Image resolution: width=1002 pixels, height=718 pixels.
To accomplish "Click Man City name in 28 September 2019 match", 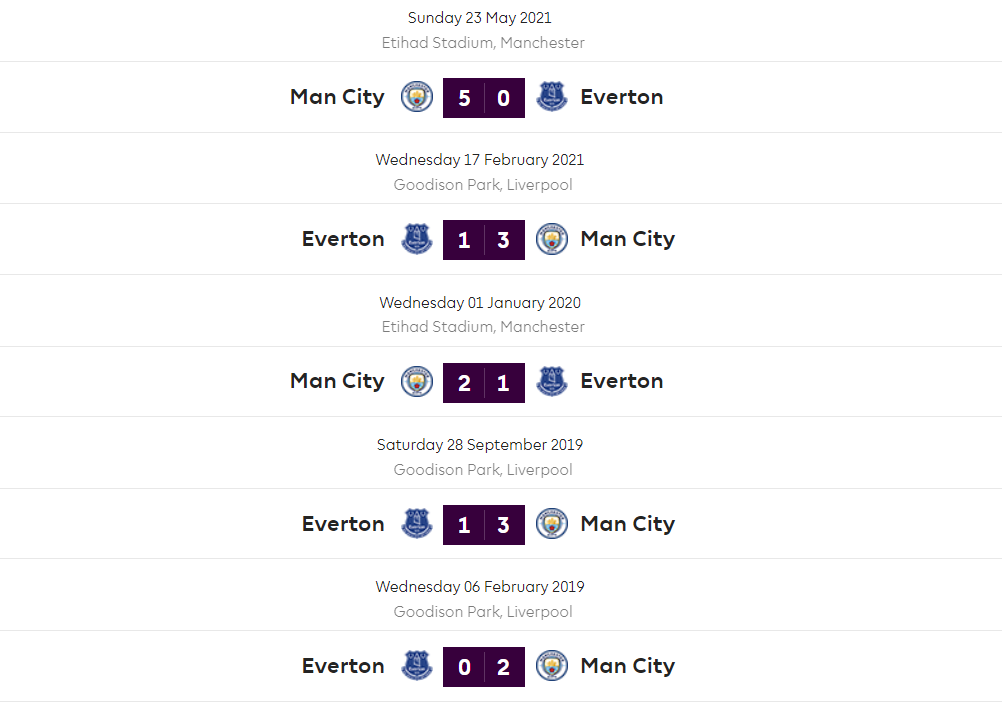I will 628,524.
